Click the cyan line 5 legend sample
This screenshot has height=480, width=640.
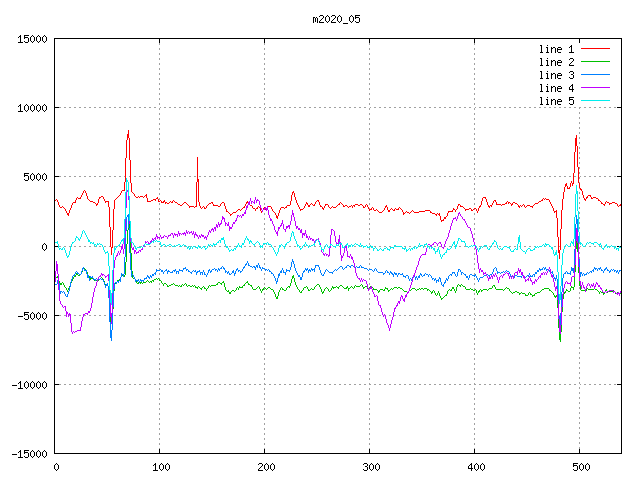(595, 101)
